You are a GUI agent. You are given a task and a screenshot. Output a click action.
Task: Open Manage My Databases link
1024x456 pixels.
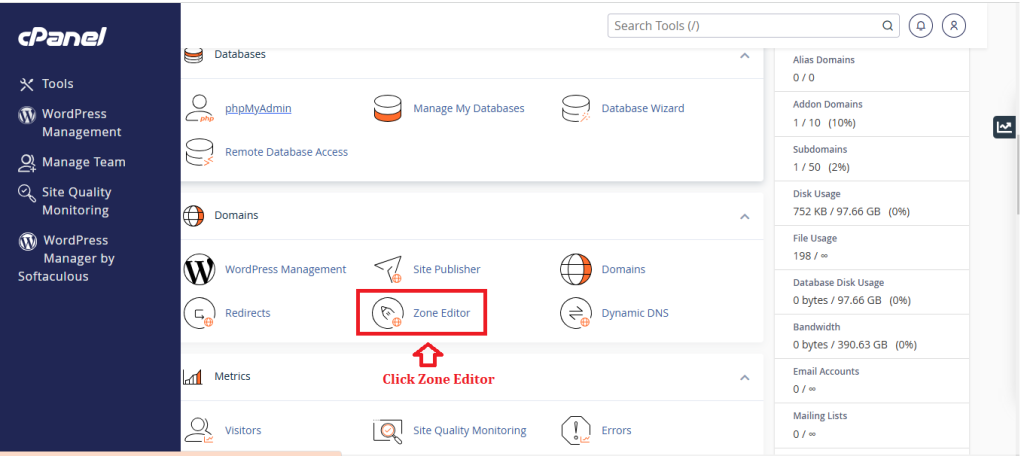tap(469, 108)
